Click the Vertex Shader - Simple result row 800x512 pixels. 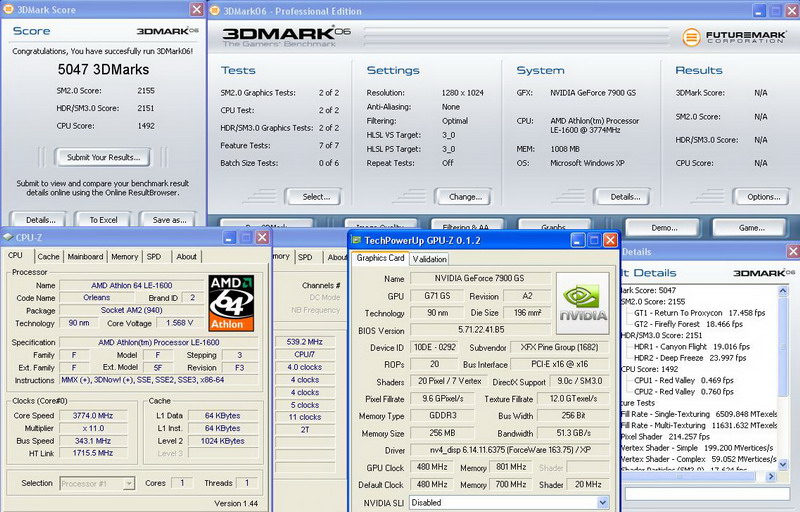(x=696, y=447)
